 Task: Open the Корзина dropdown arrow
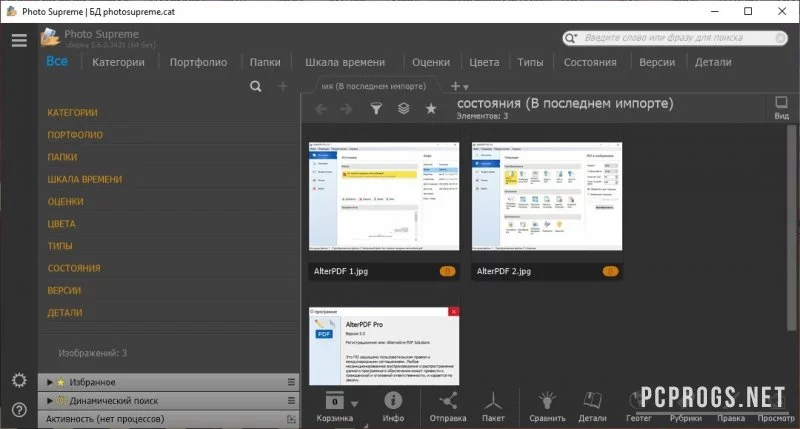355,404
